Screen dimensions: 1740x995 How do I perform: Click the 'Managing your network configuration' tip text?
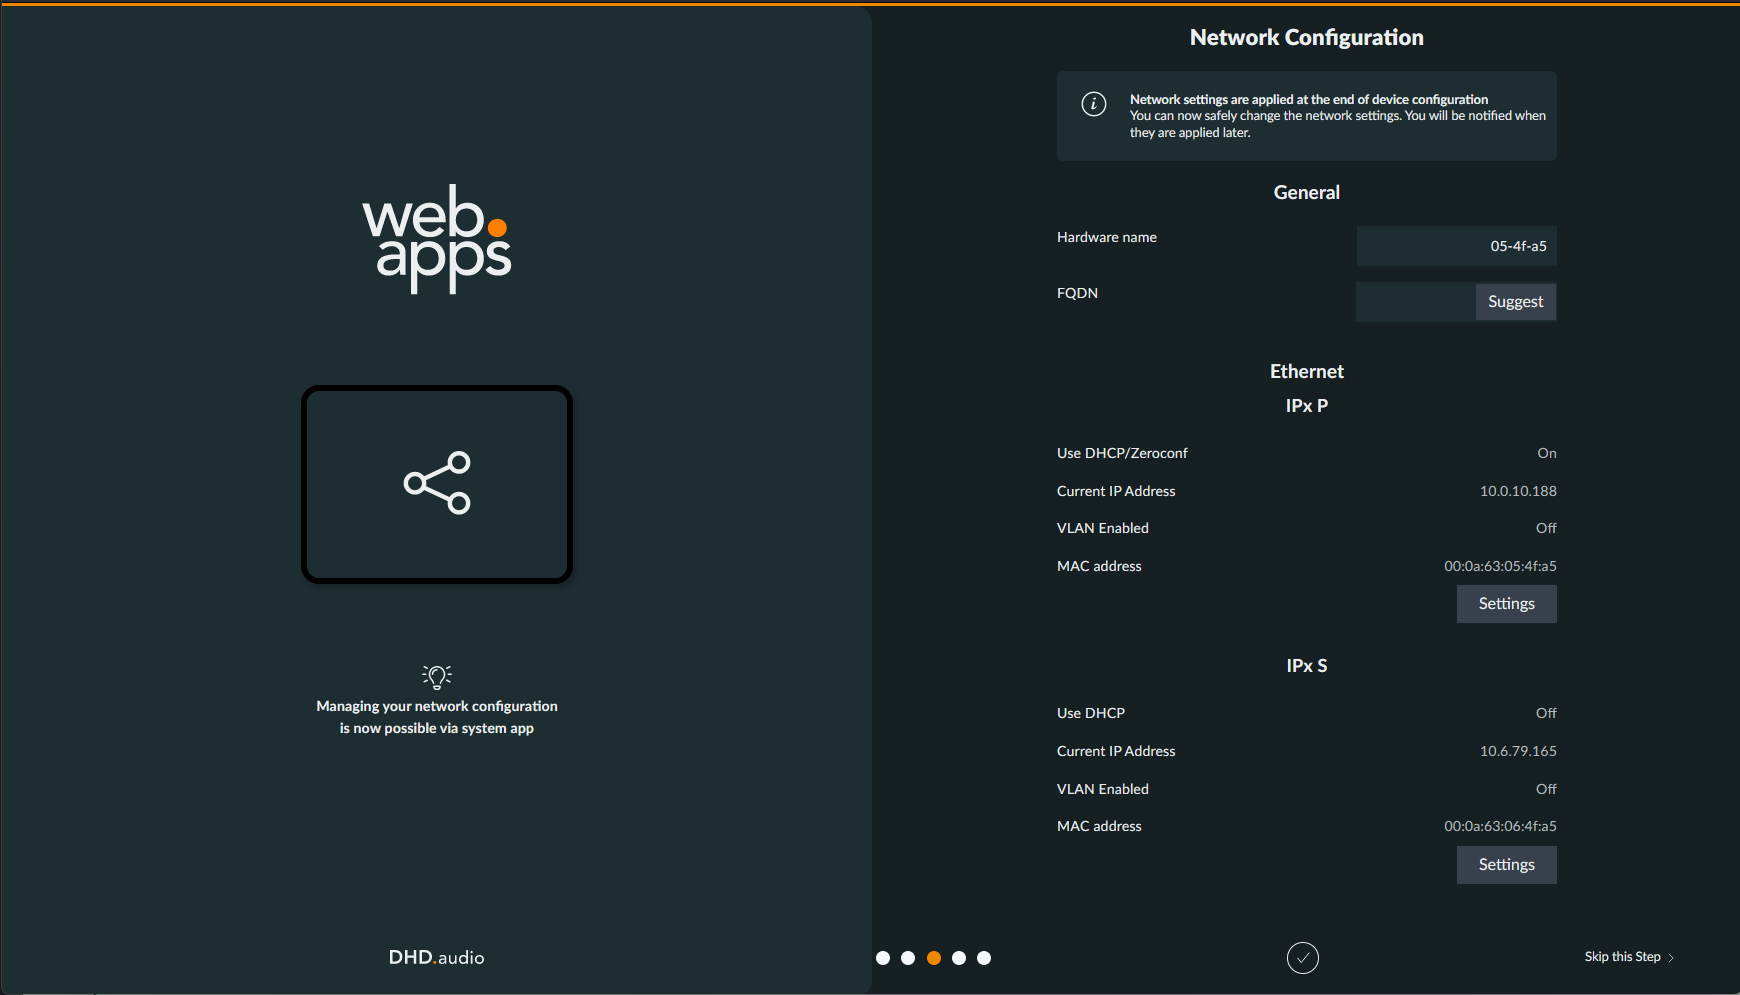[437, 717]
